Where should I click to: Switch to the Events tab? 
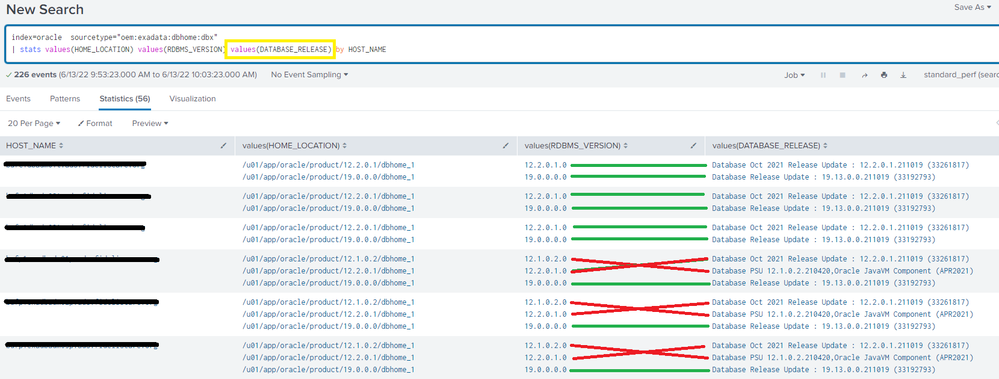point(18,99)
